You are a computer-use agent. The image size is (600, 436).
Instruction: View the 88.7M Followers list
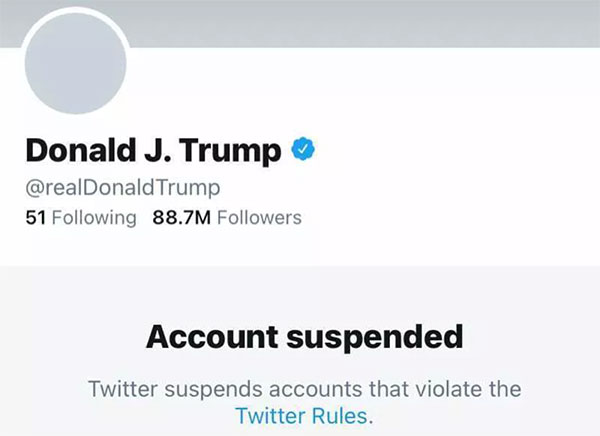point(227,217)
